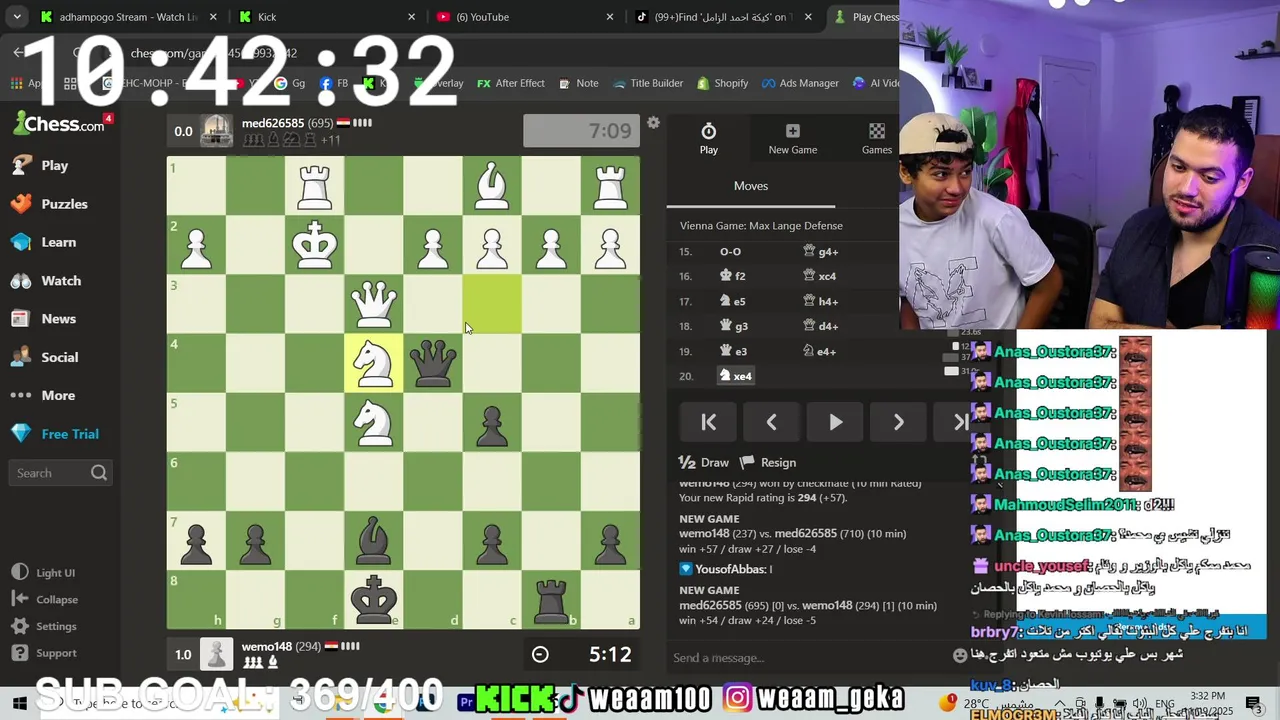The image size is (1280, 720).
Task: Open chess.com Settings in sidebar
Action: (44, 626)
